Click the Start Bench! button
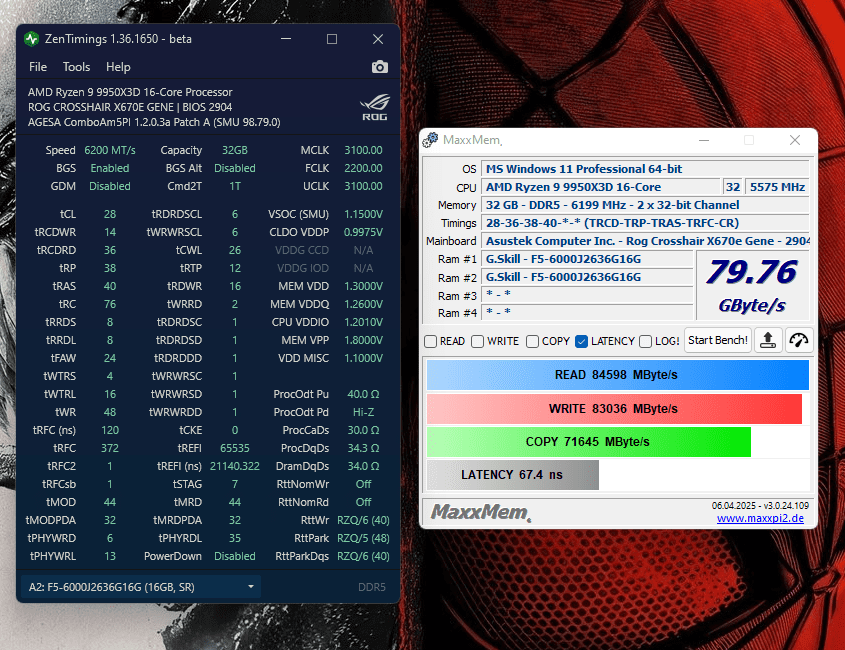845x650 pixels. pos(718,340)
